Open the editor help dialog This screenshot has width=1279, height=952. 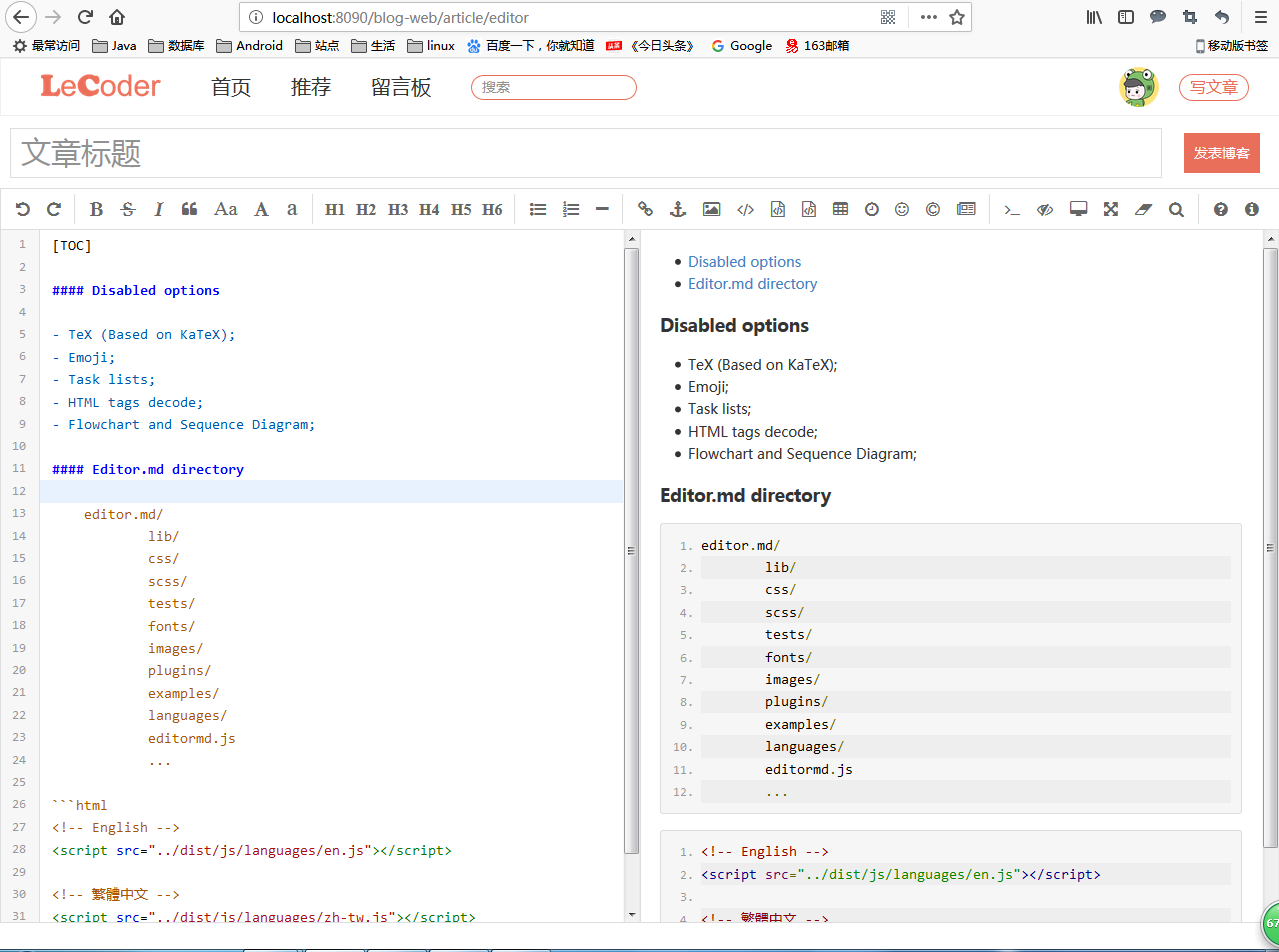(1220, 209)
